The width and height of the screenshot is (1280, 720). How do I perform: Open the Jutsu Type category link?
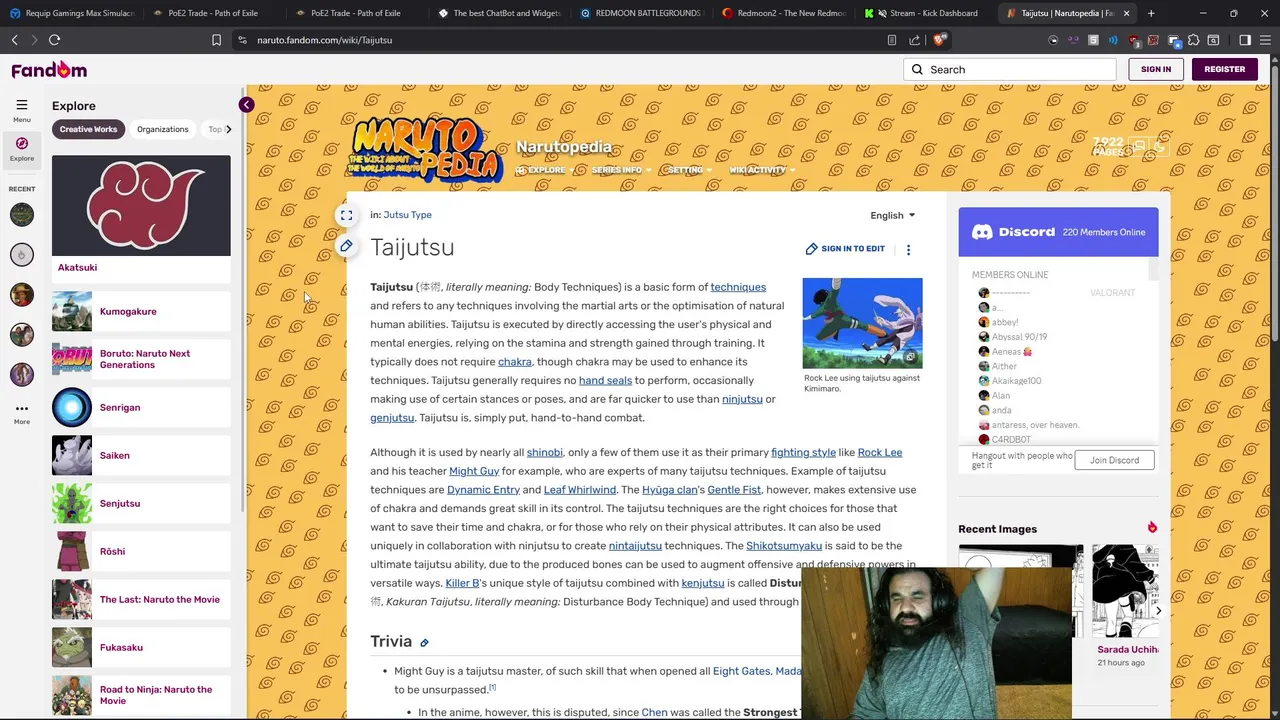(x=407, y=215)
